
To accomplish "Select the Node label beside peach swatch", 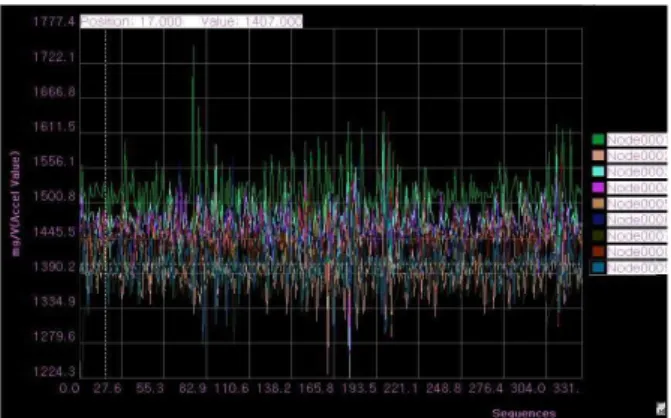I will pyautogui.click(x=637, y=156).
